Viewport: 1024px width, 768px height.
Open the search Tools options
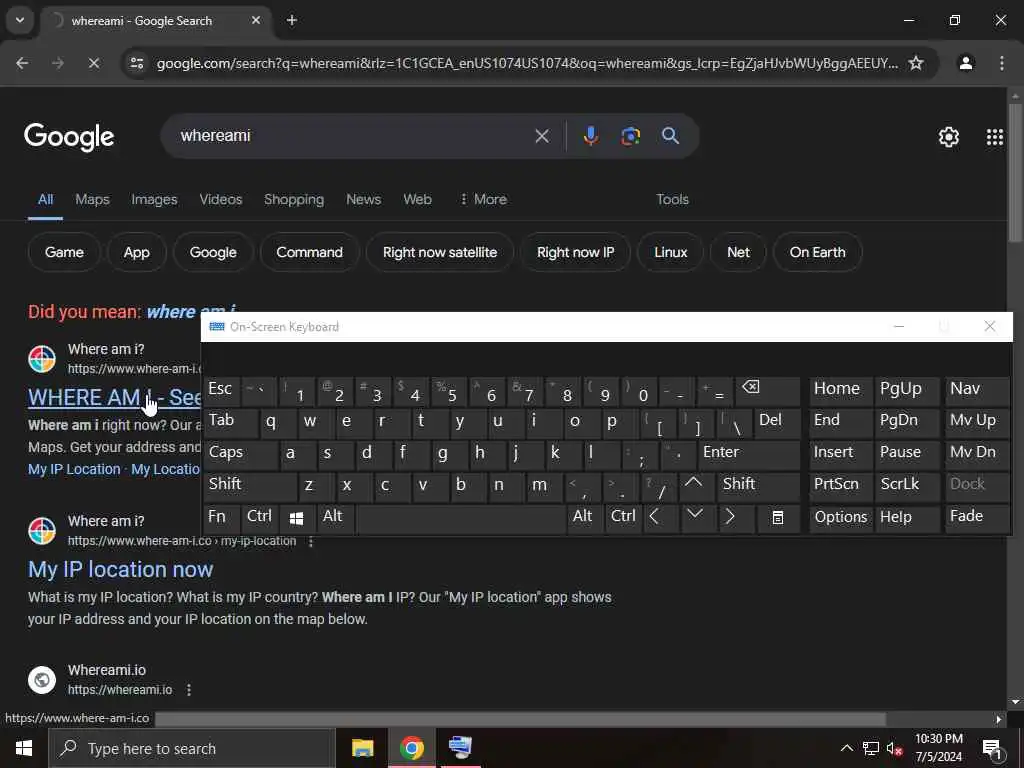tap(672, 199)
